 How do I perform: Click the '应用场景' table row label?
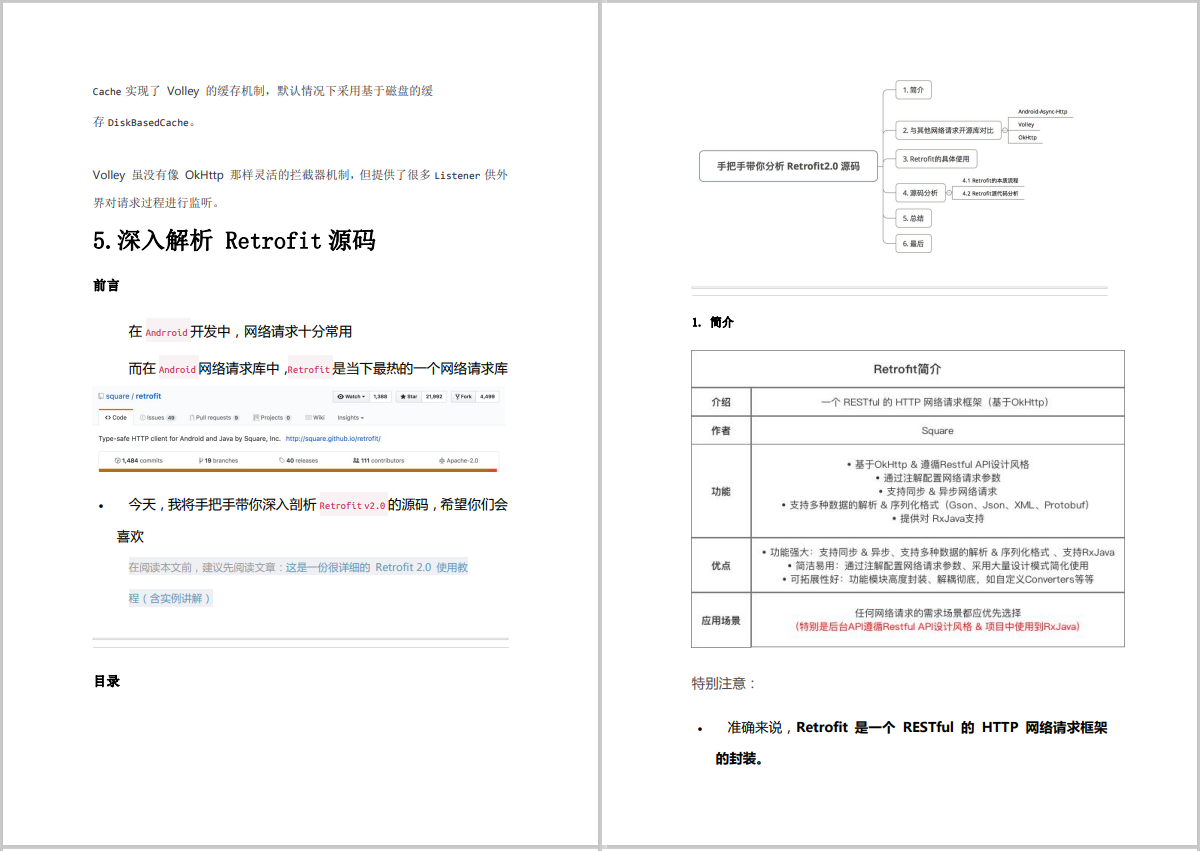coord(721,620)
